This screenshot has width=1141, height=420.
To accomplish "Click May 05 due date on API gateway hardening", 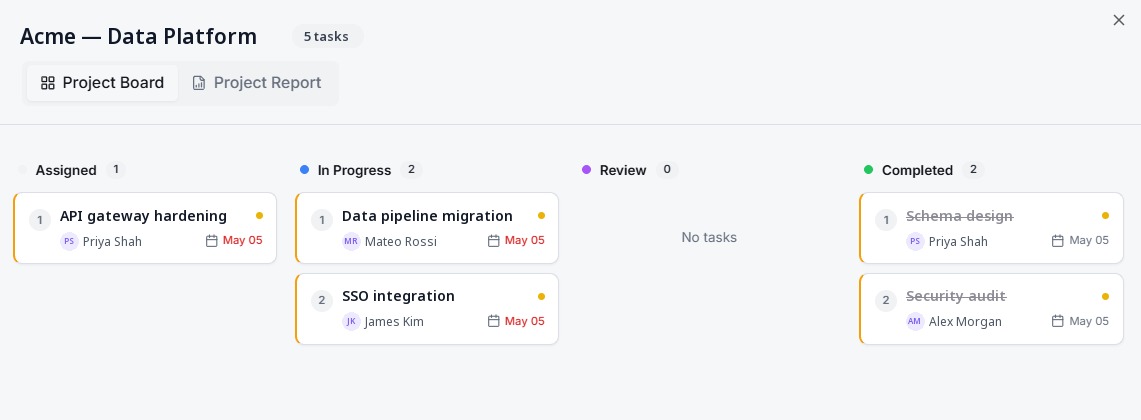I will pos(242,240).
